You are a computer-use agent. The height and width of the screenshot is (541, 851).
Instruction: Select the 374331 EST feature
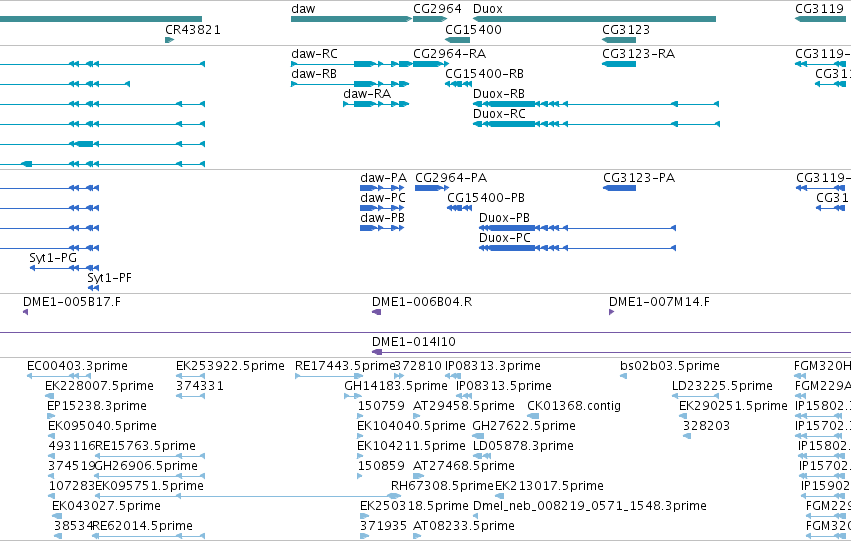(x=190, y=396)
